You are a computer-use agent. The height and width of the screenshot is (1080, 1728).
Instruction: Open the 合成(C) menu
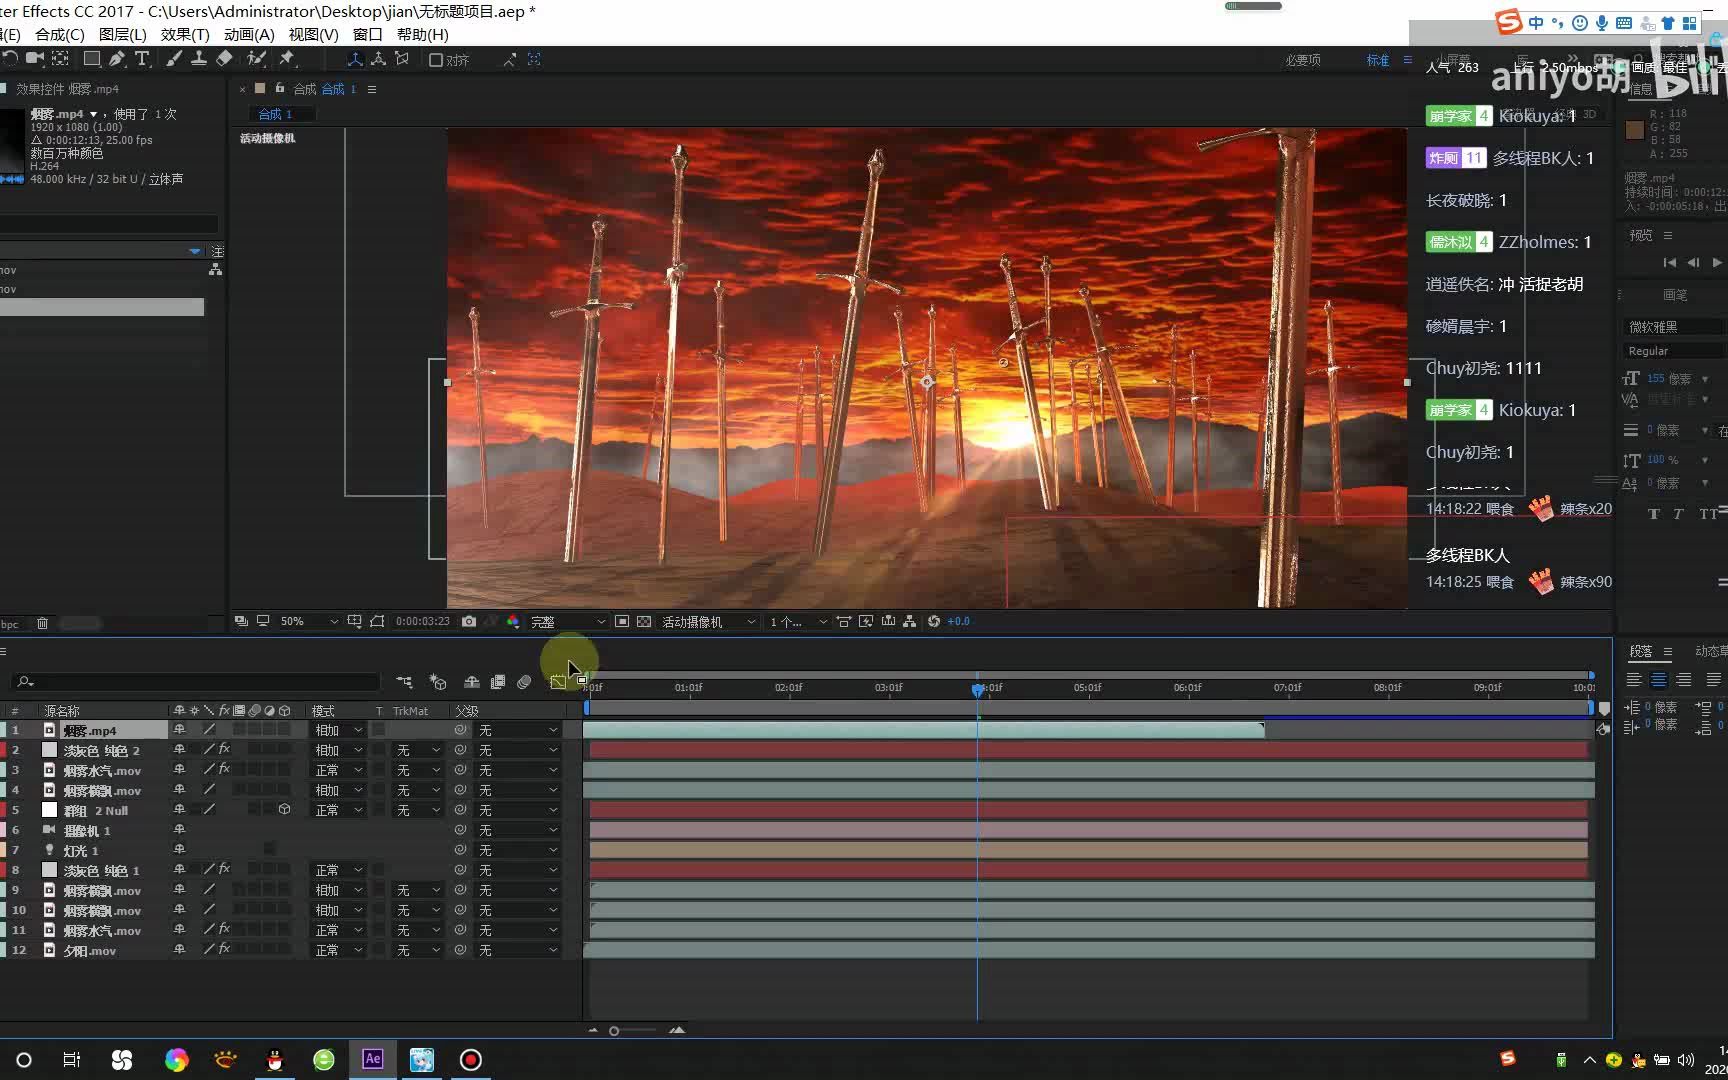pos(60,34)
